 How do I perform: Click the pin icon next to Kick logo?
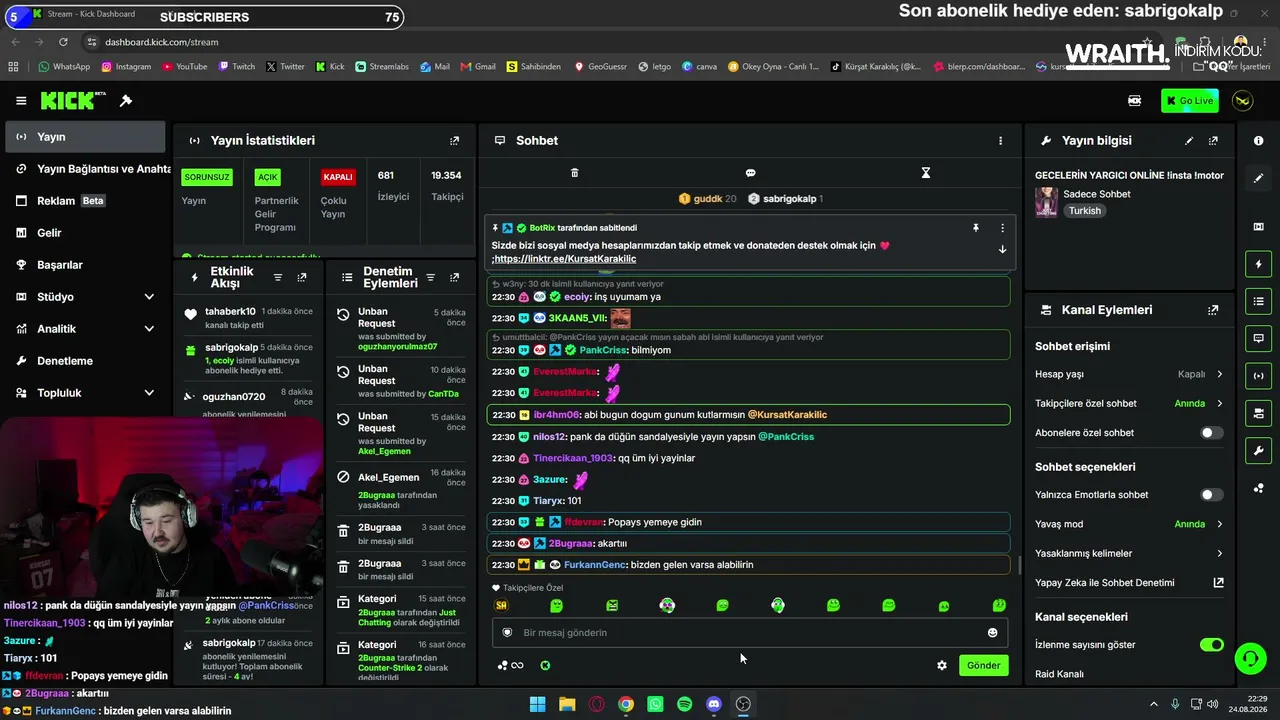coord(126,100)
